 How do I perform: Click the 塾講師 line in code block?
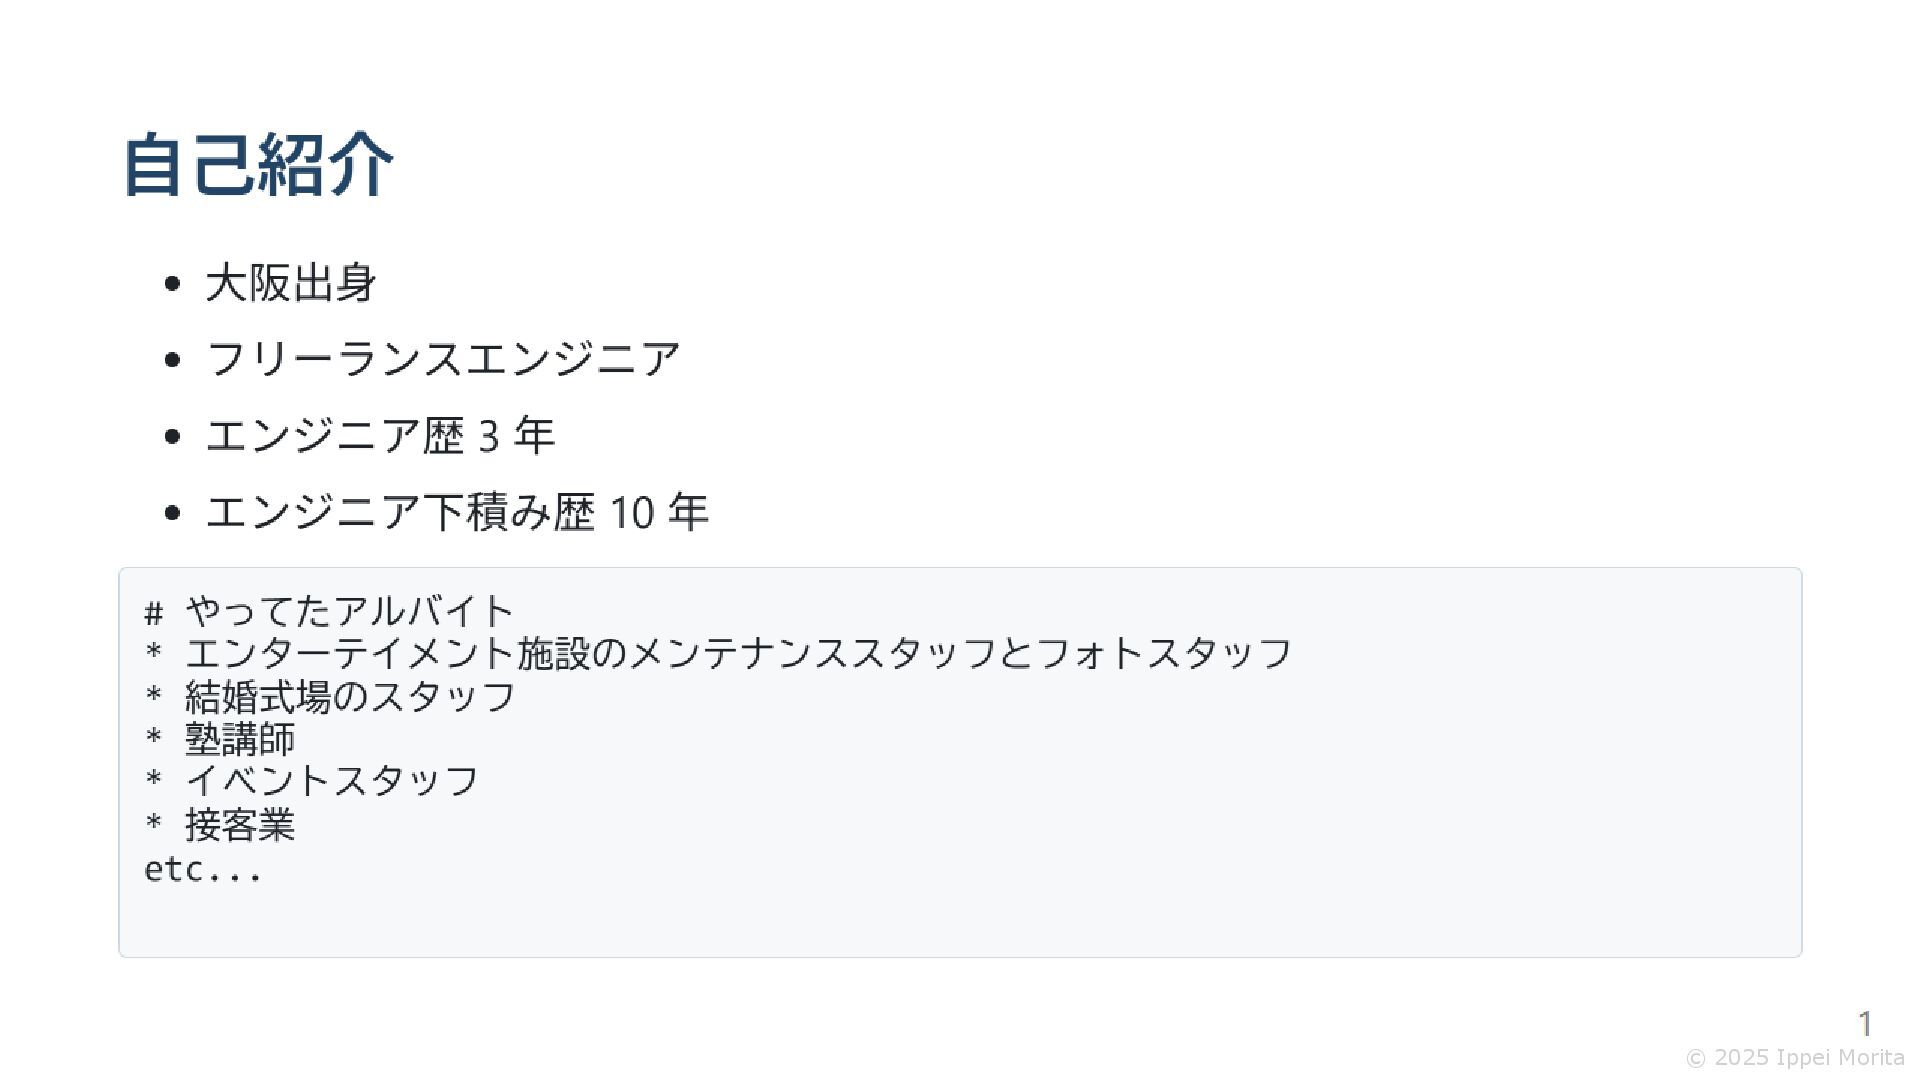pos(220,740)
